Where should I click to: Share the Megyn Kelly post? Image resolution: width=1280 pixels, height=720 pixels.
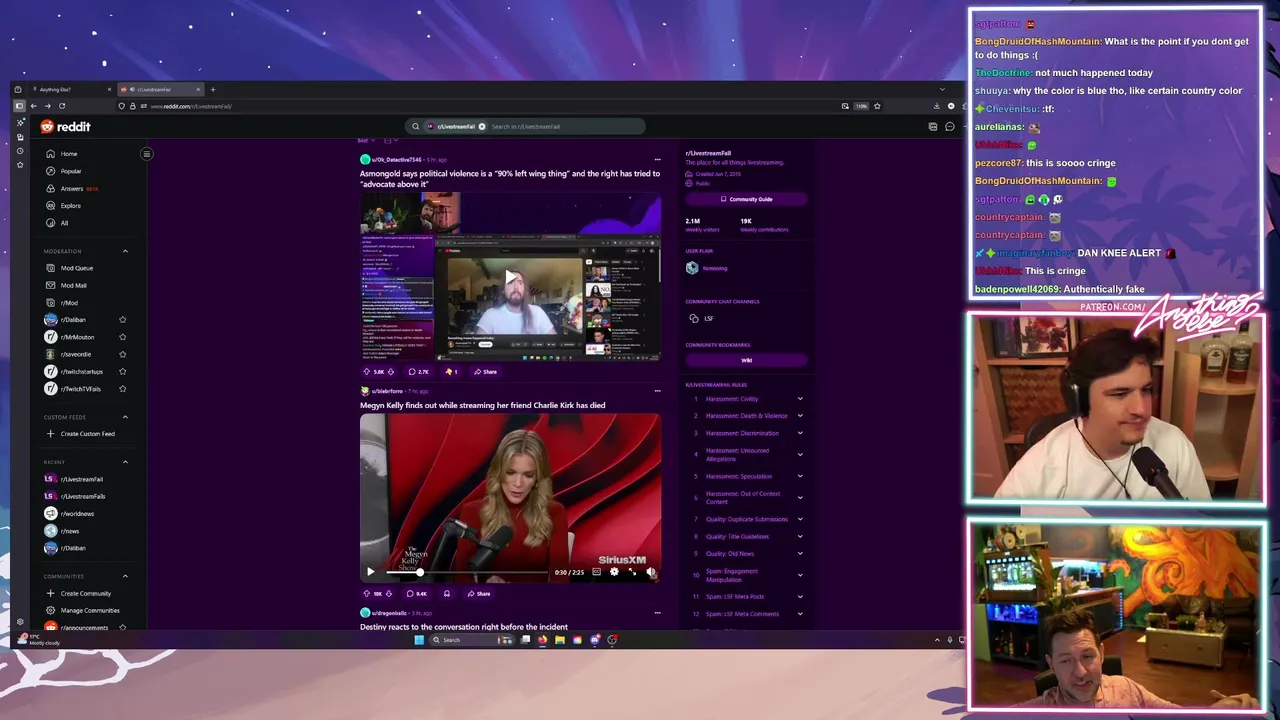click(x=479, y=594)
